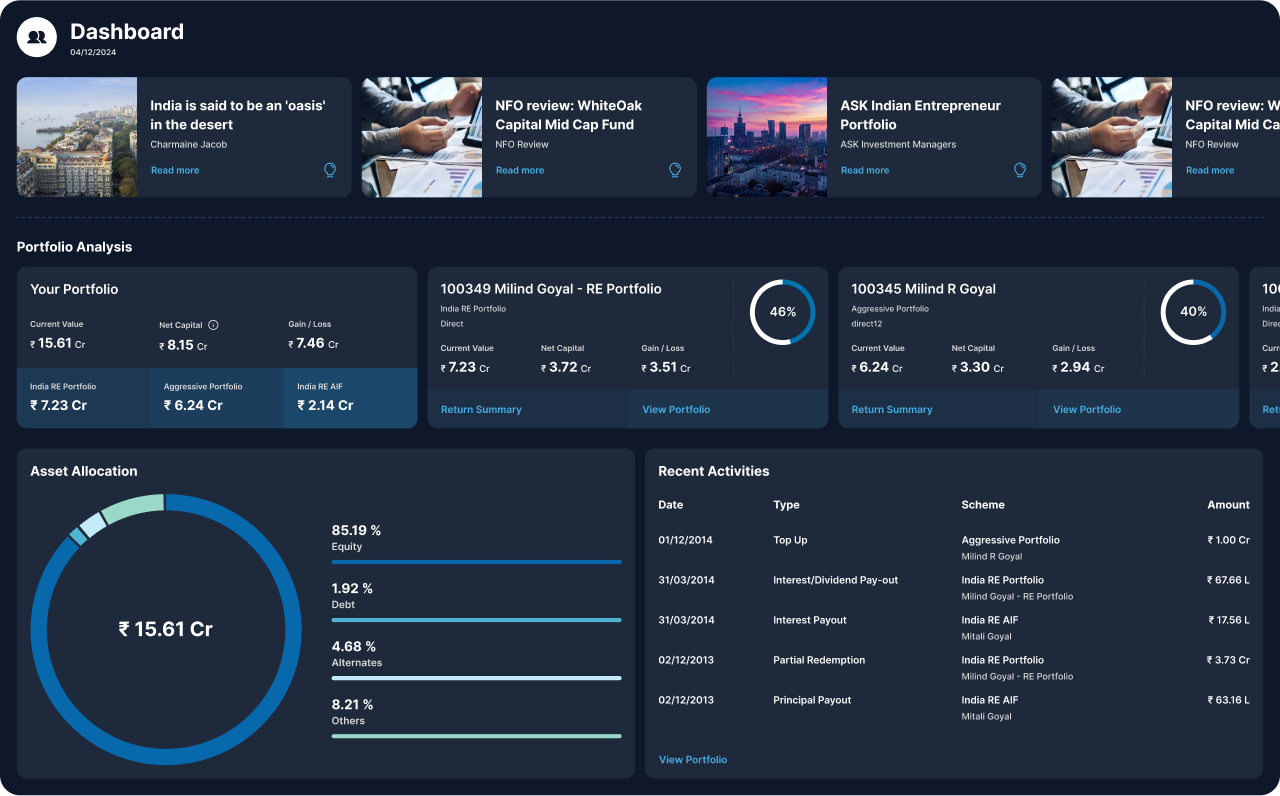Open Read more on ASK Indian Entrepreneur Portfolio
Viewport: 1280px width, 796px height.
865,170
